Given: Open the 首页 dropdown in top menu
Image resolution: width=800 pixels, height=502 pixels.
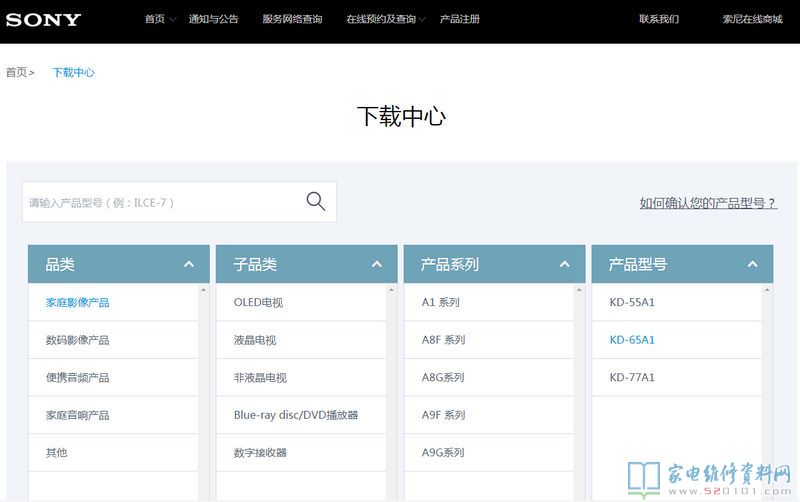Looking at the screenshot, I should point(159,19).
